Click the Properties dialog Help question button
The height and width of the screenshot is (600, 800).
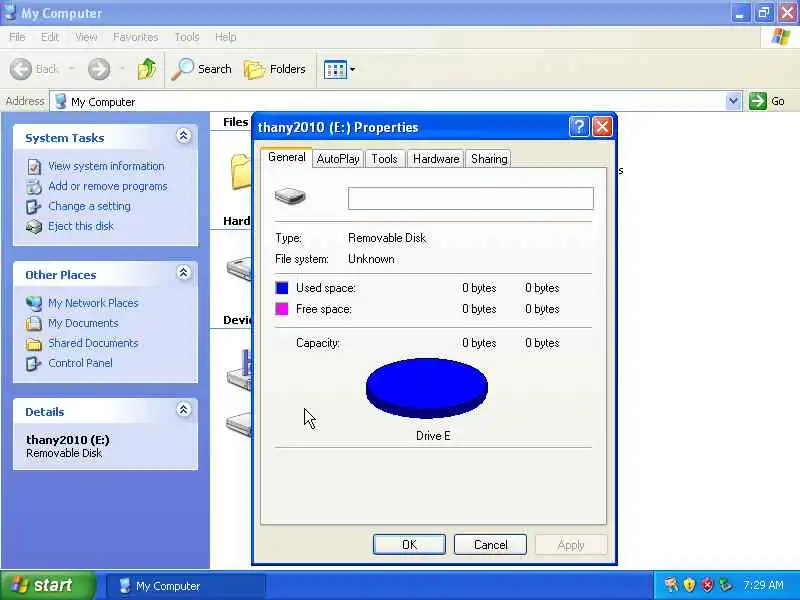click(579, 127)
